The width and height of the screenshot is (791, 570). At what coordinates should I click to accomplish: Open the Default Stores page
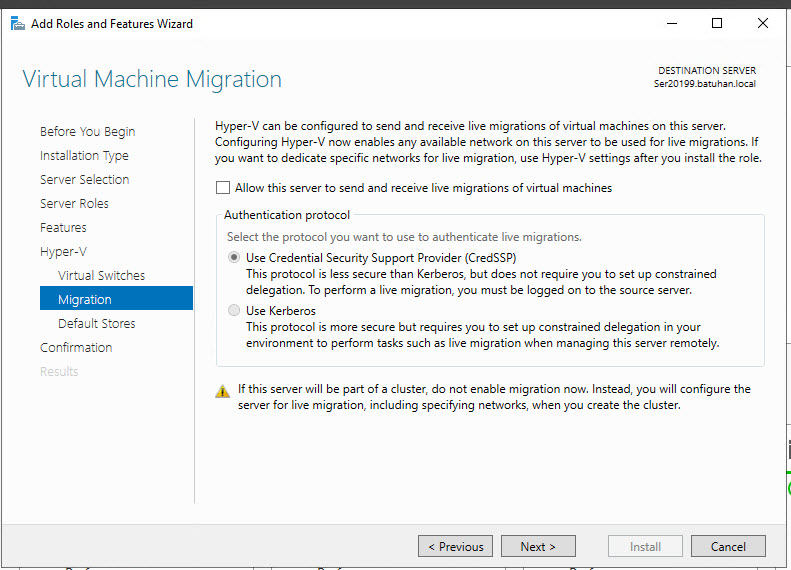click(x=96, y=324)
